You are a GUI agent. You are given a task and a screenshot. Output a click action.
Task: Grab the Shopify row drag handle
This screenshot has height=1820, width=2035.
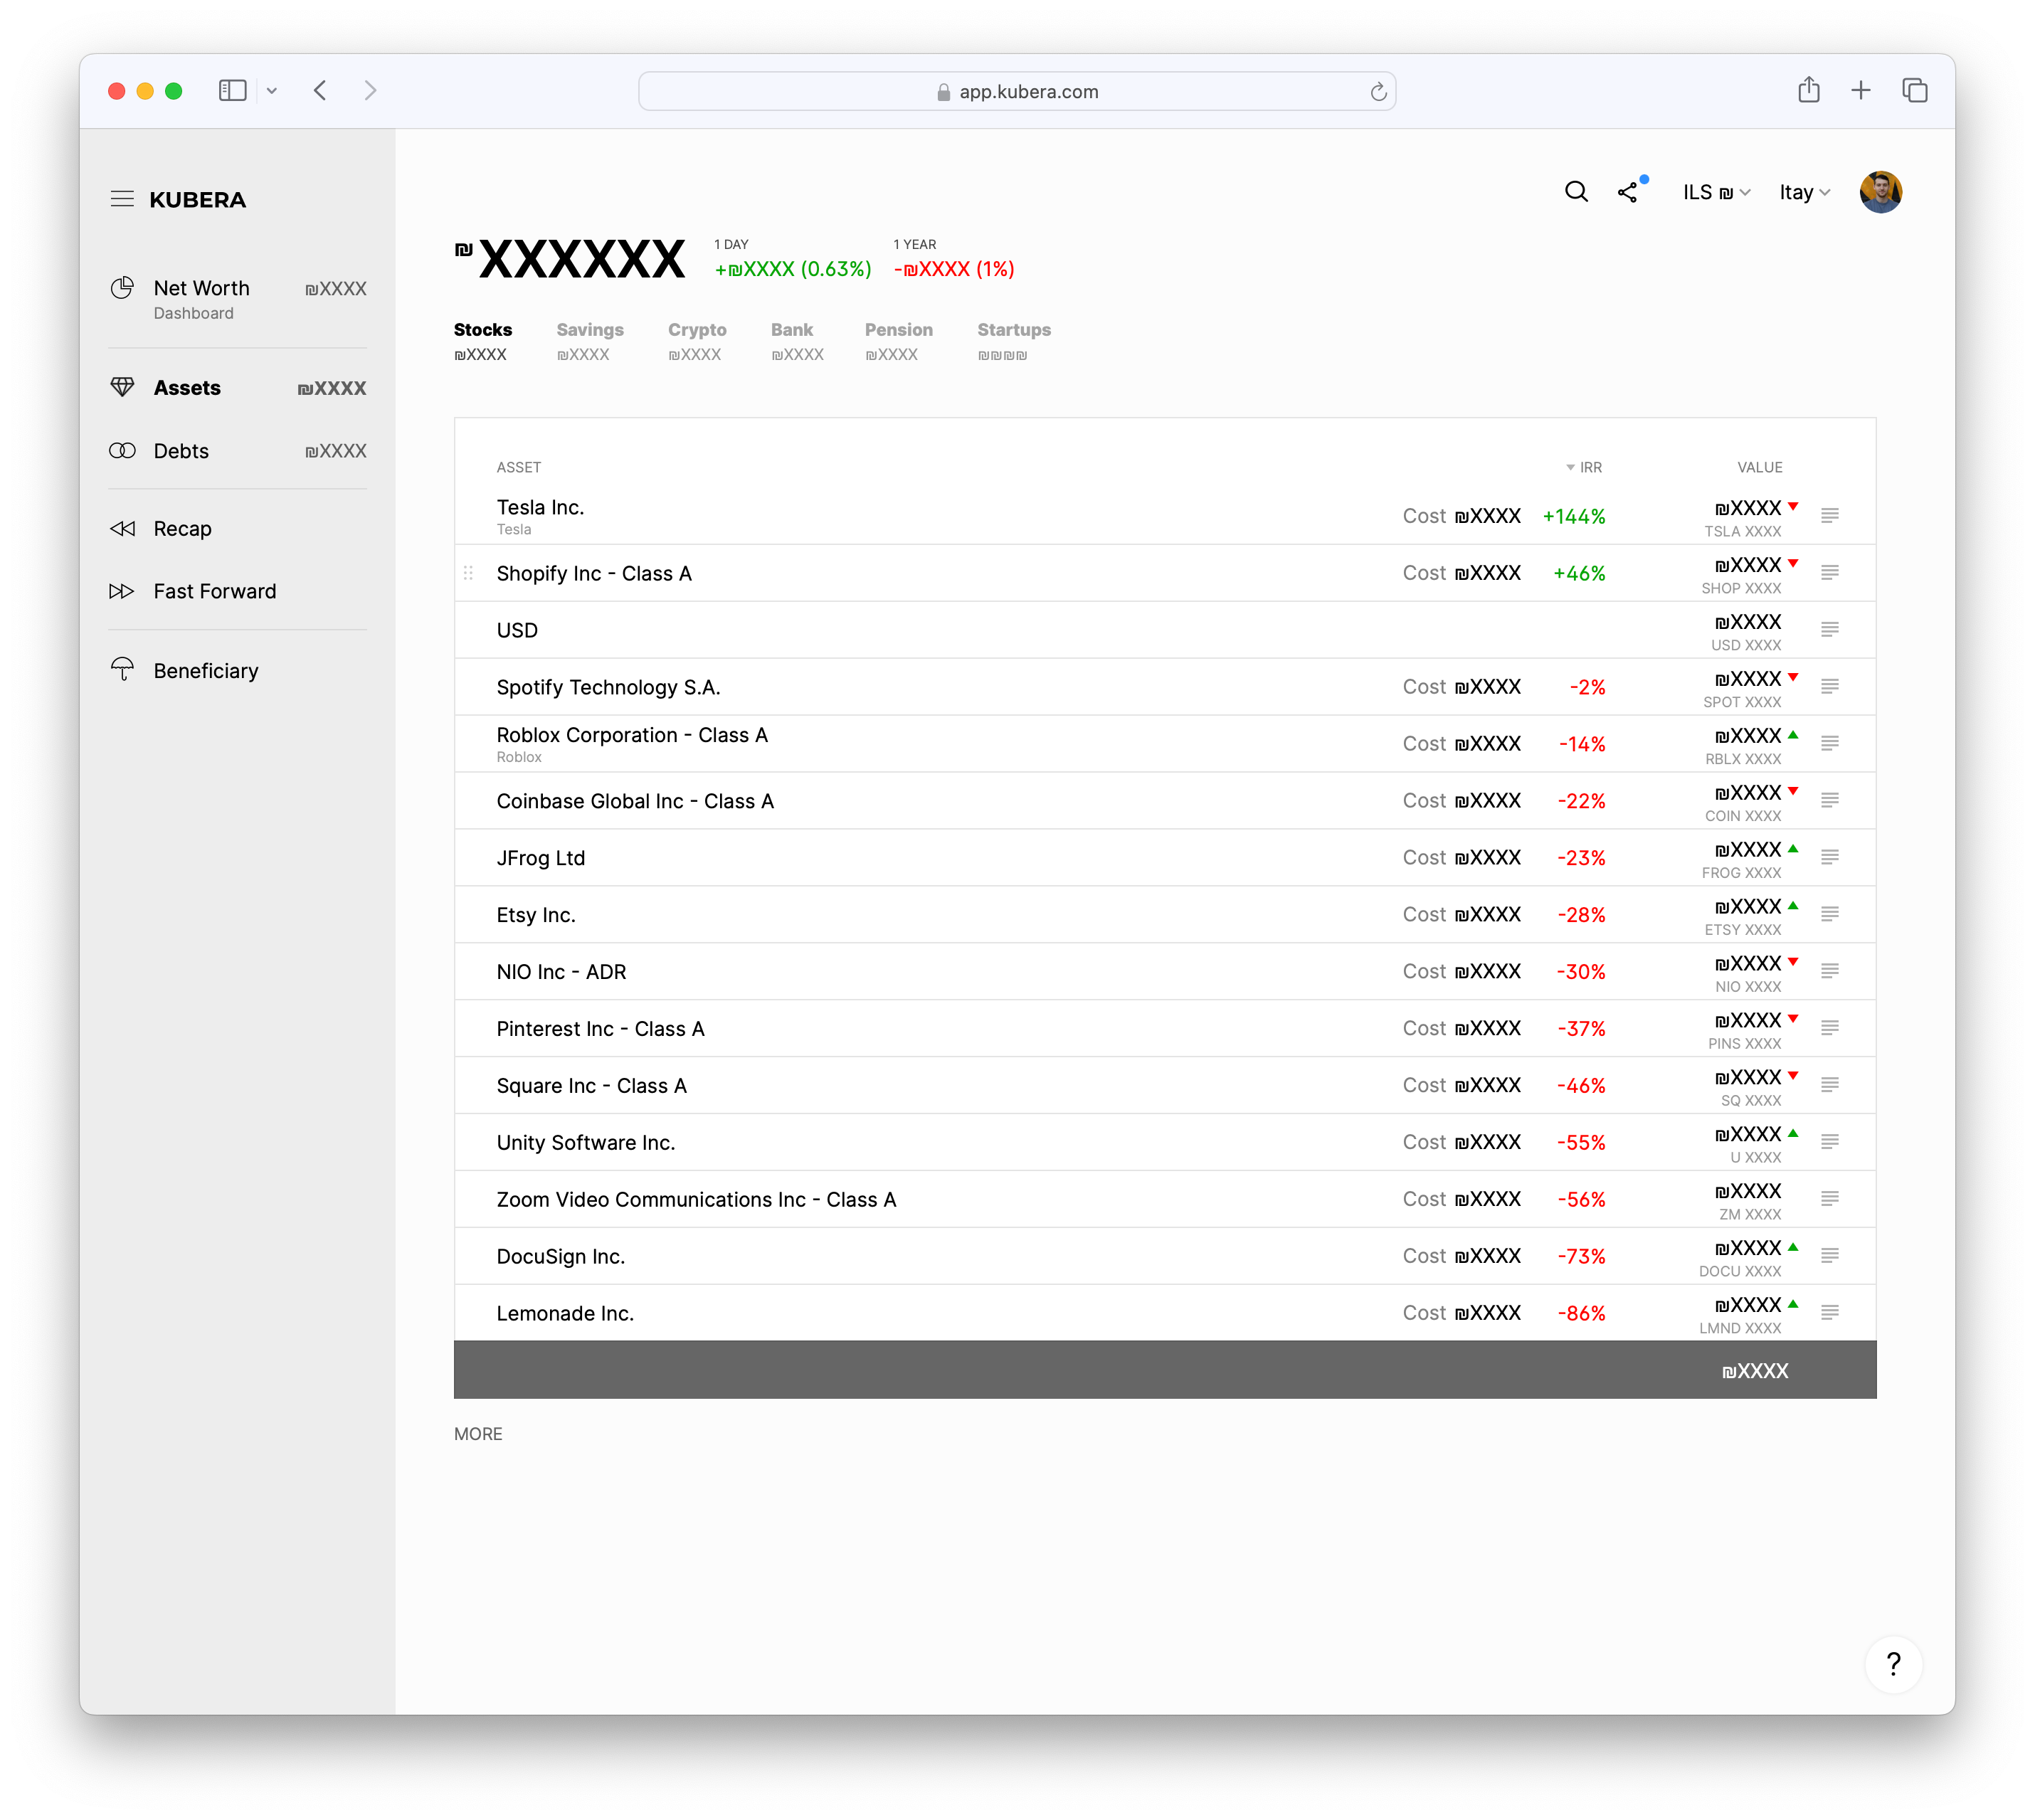(468, 573)
